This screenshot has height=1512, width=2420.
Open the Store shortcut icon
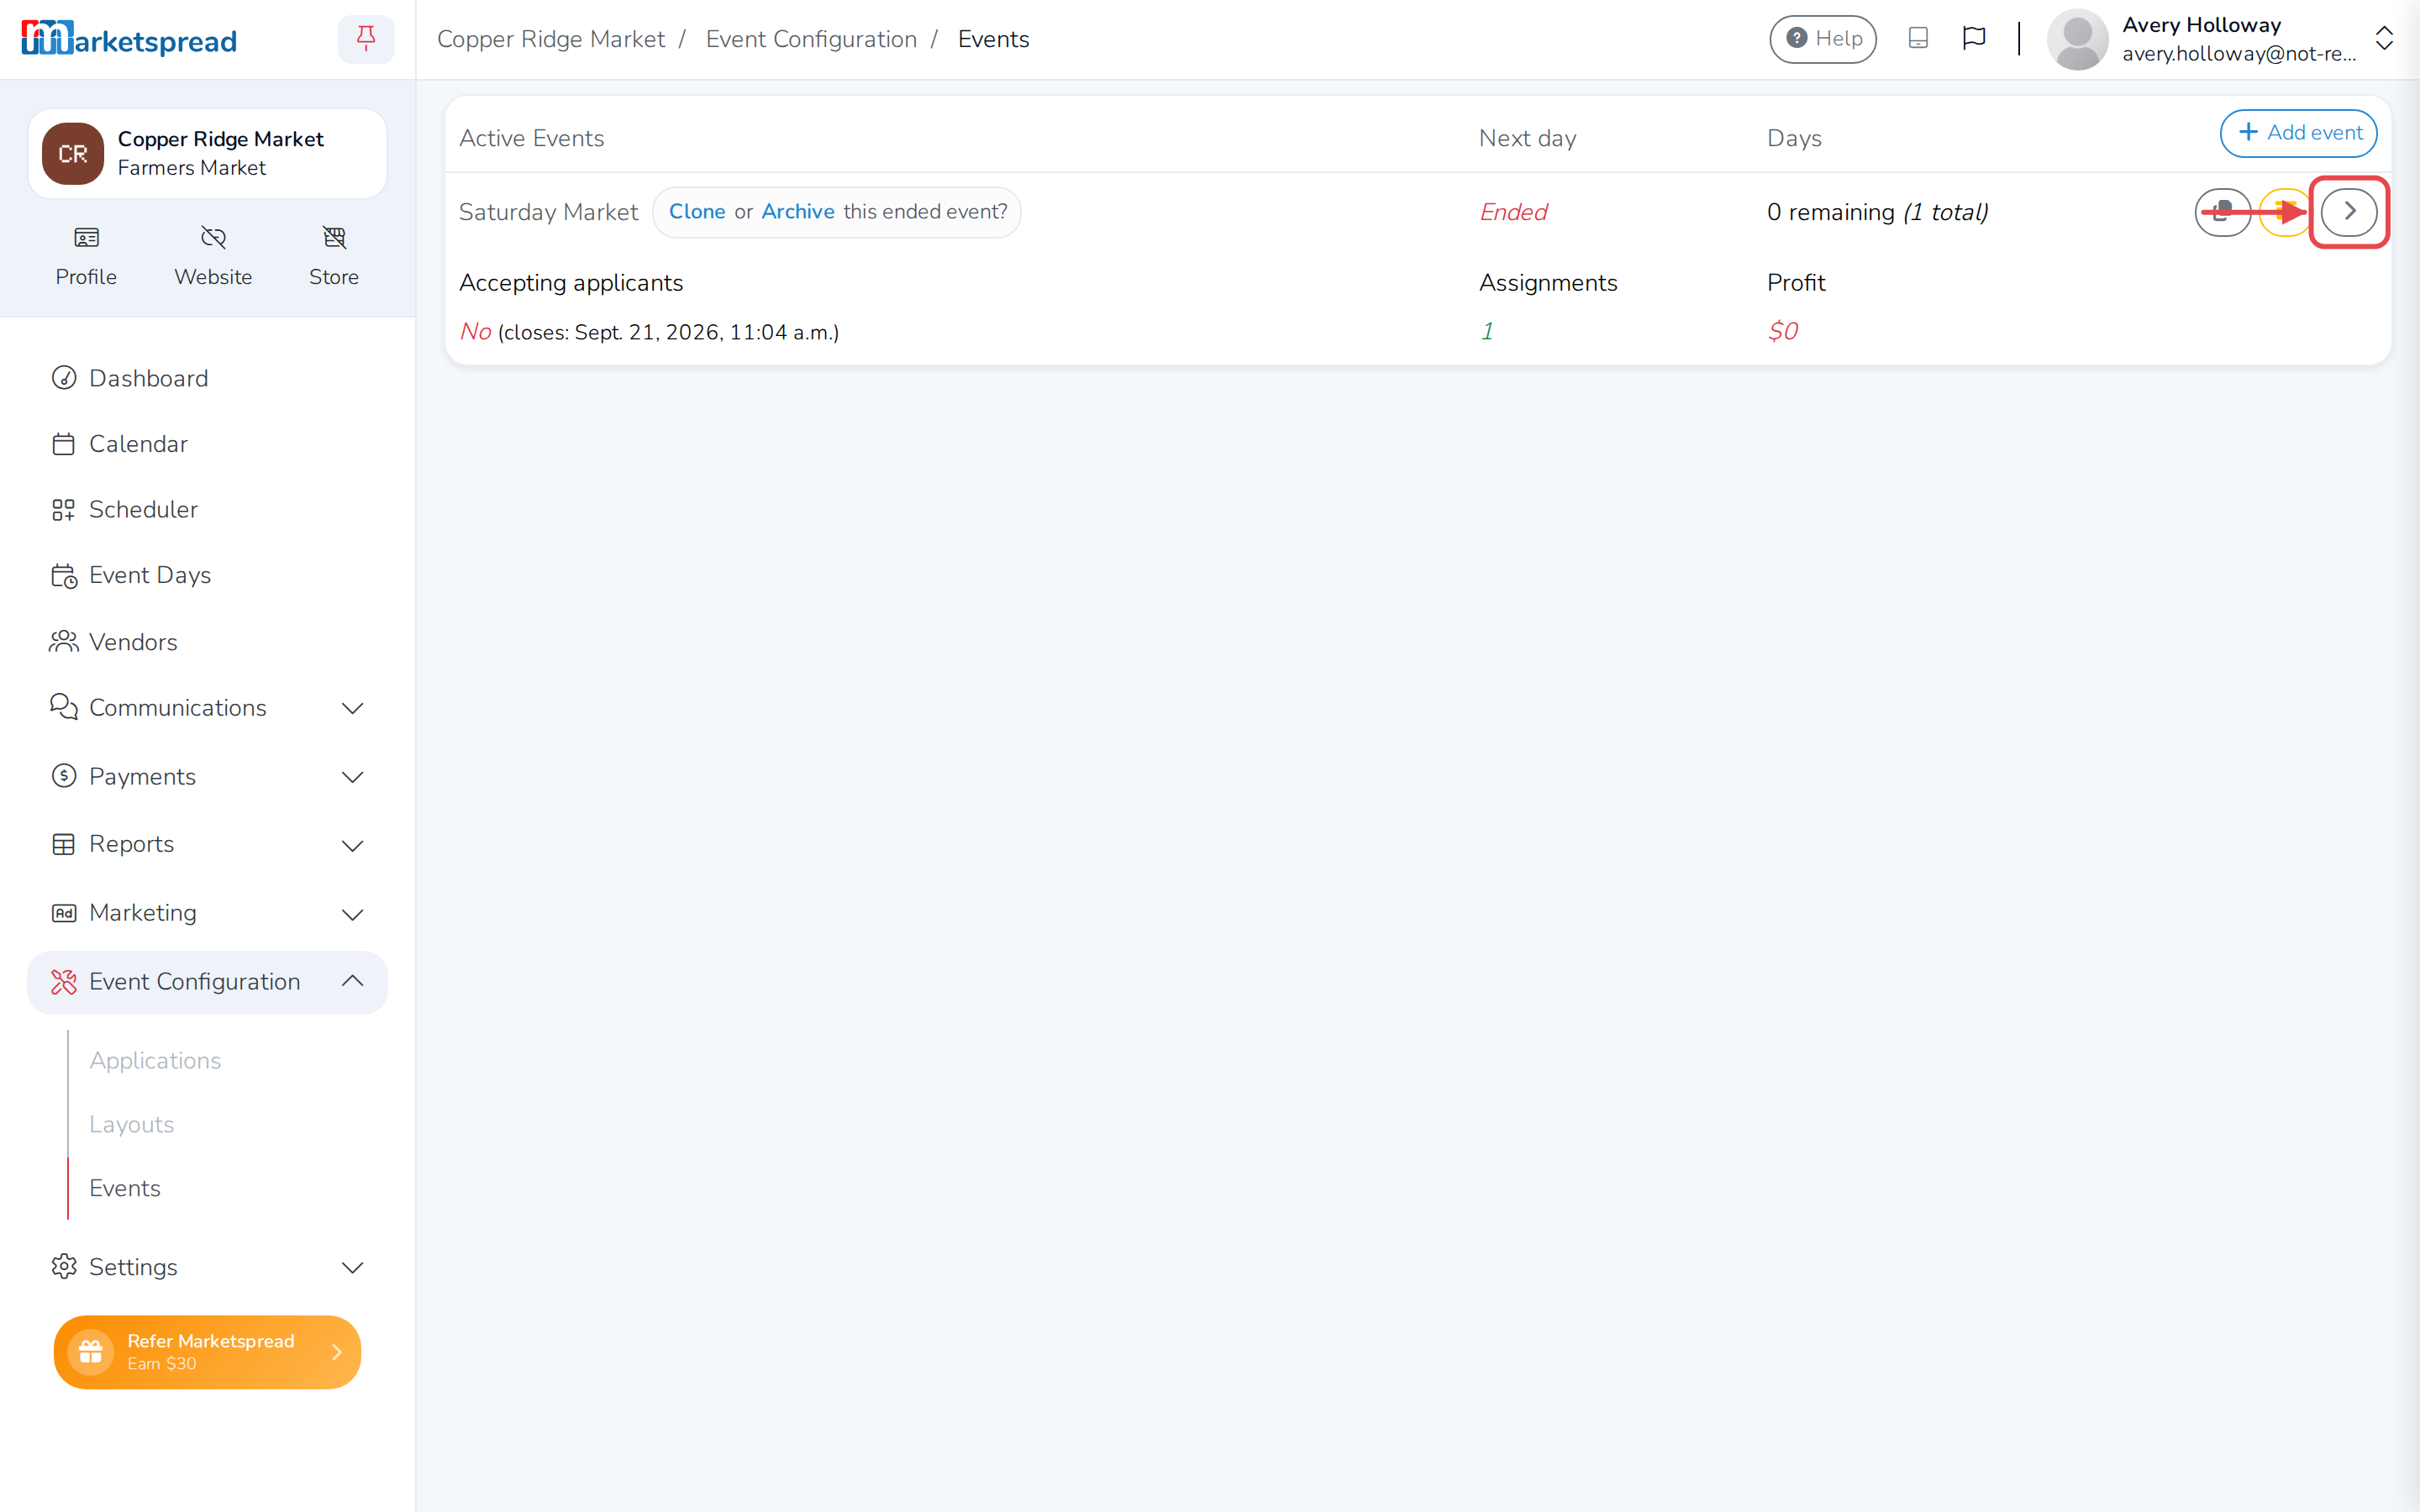[x=334, y=237]
